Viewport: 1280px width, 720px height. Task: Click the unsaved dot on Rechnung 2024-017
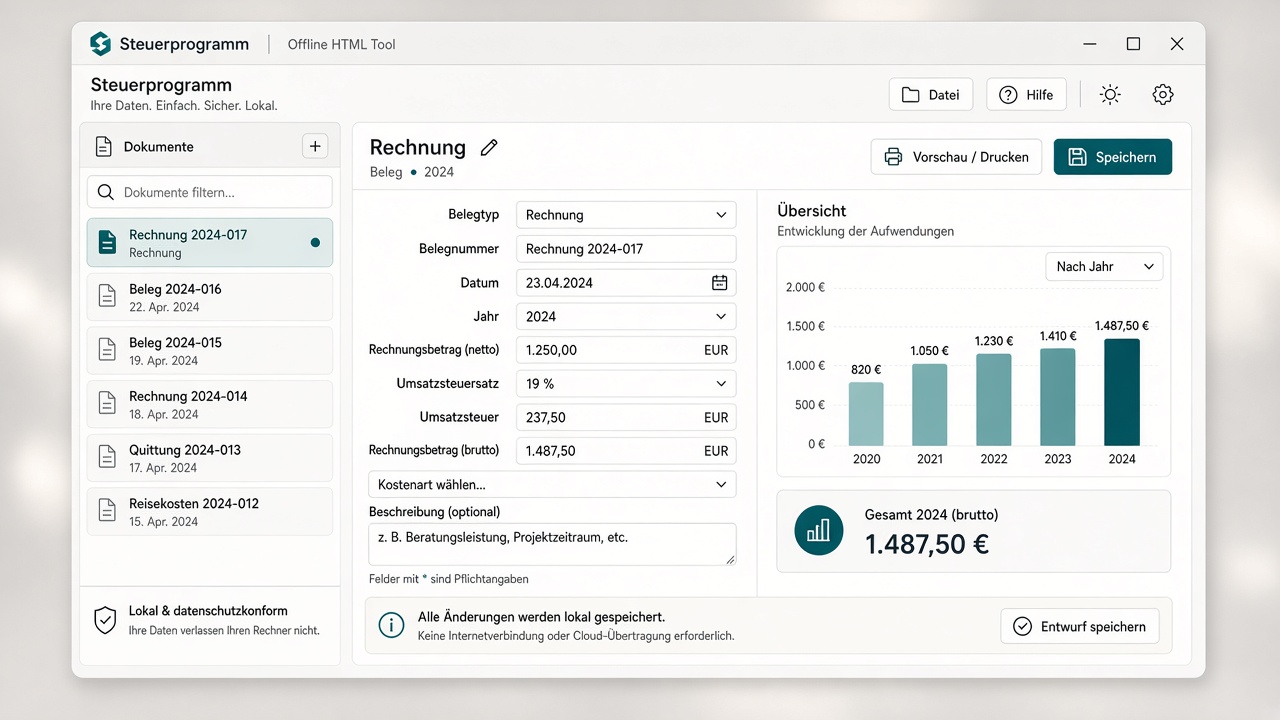pyautogui.click(x=315, y=242)
